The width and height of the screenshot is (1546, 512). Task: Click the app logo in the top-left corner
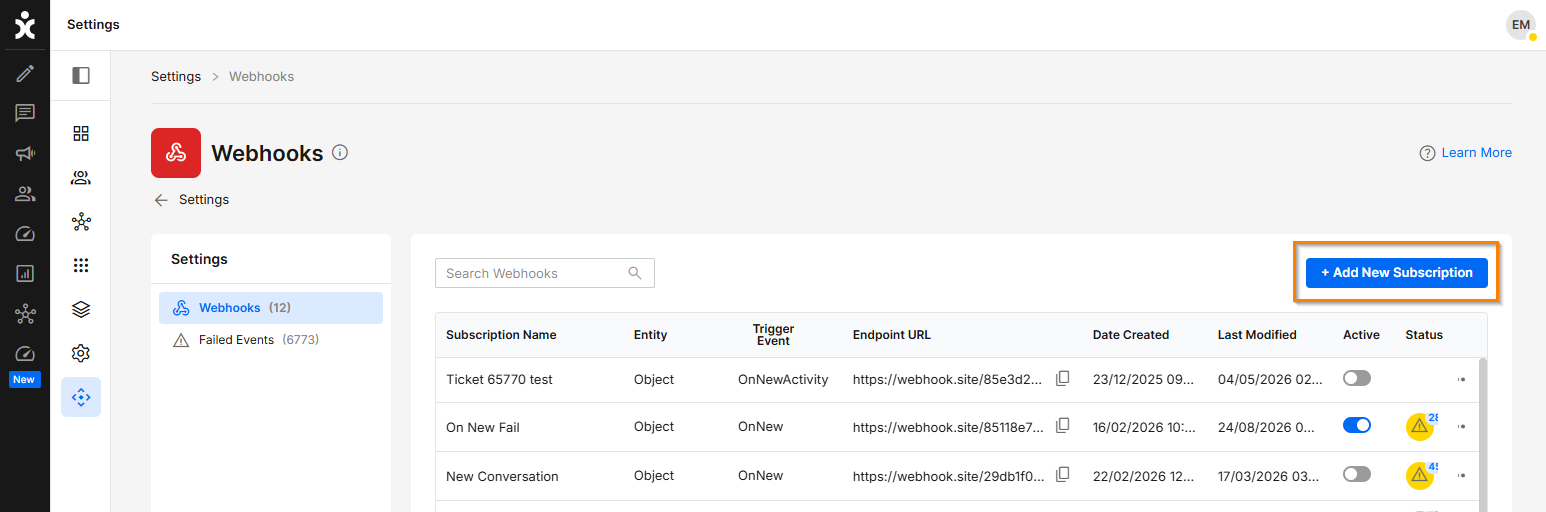[x=25, y=25]
